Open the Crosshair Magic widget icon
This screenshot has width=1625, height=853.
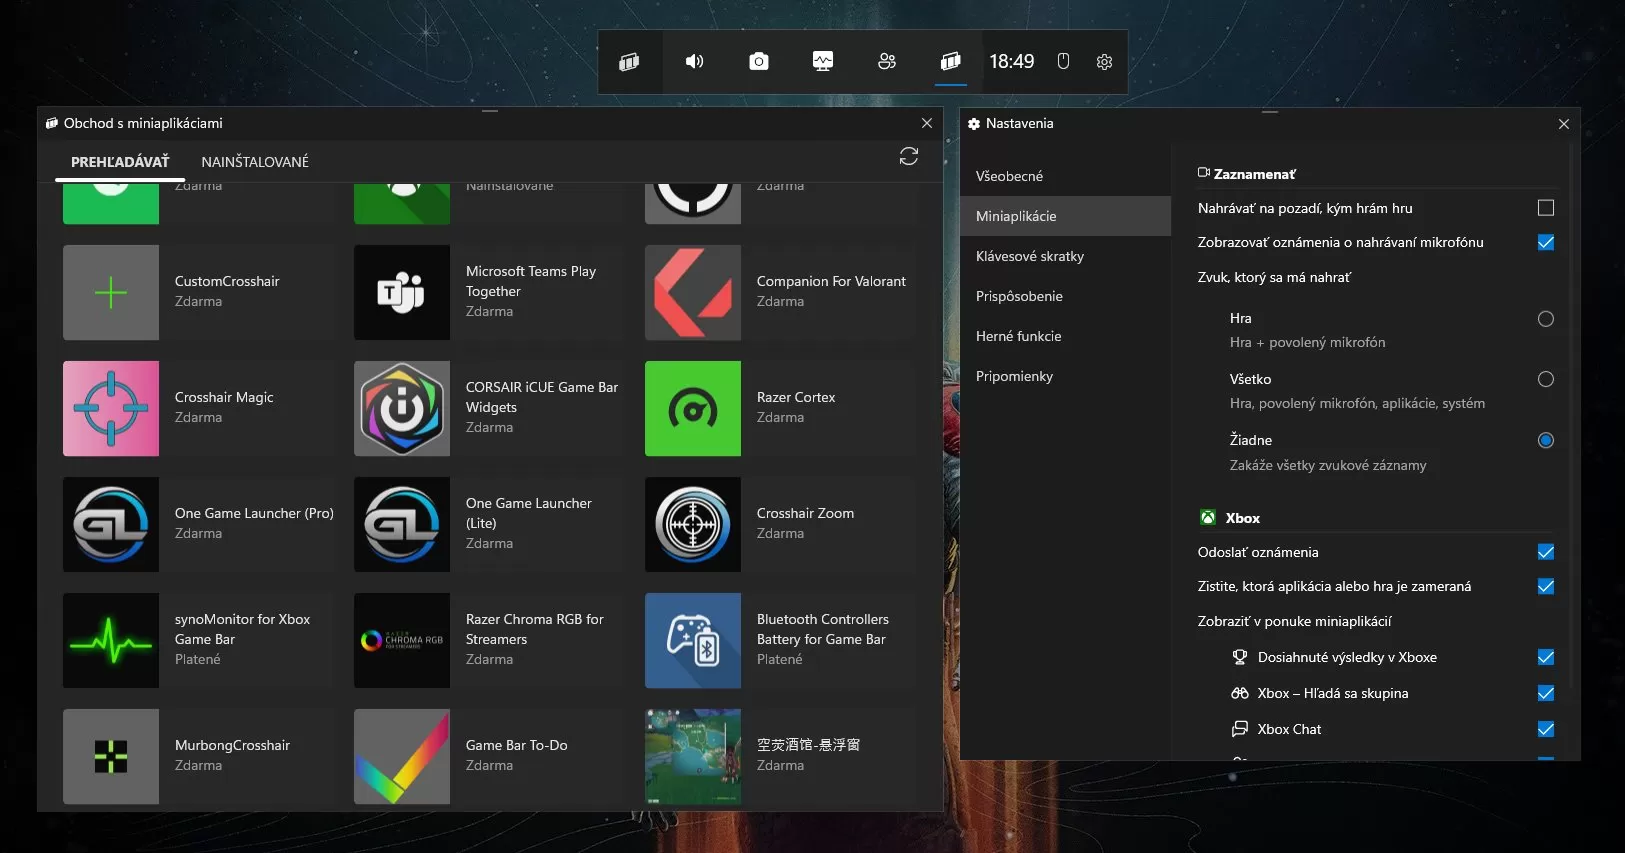pos(111,409)
